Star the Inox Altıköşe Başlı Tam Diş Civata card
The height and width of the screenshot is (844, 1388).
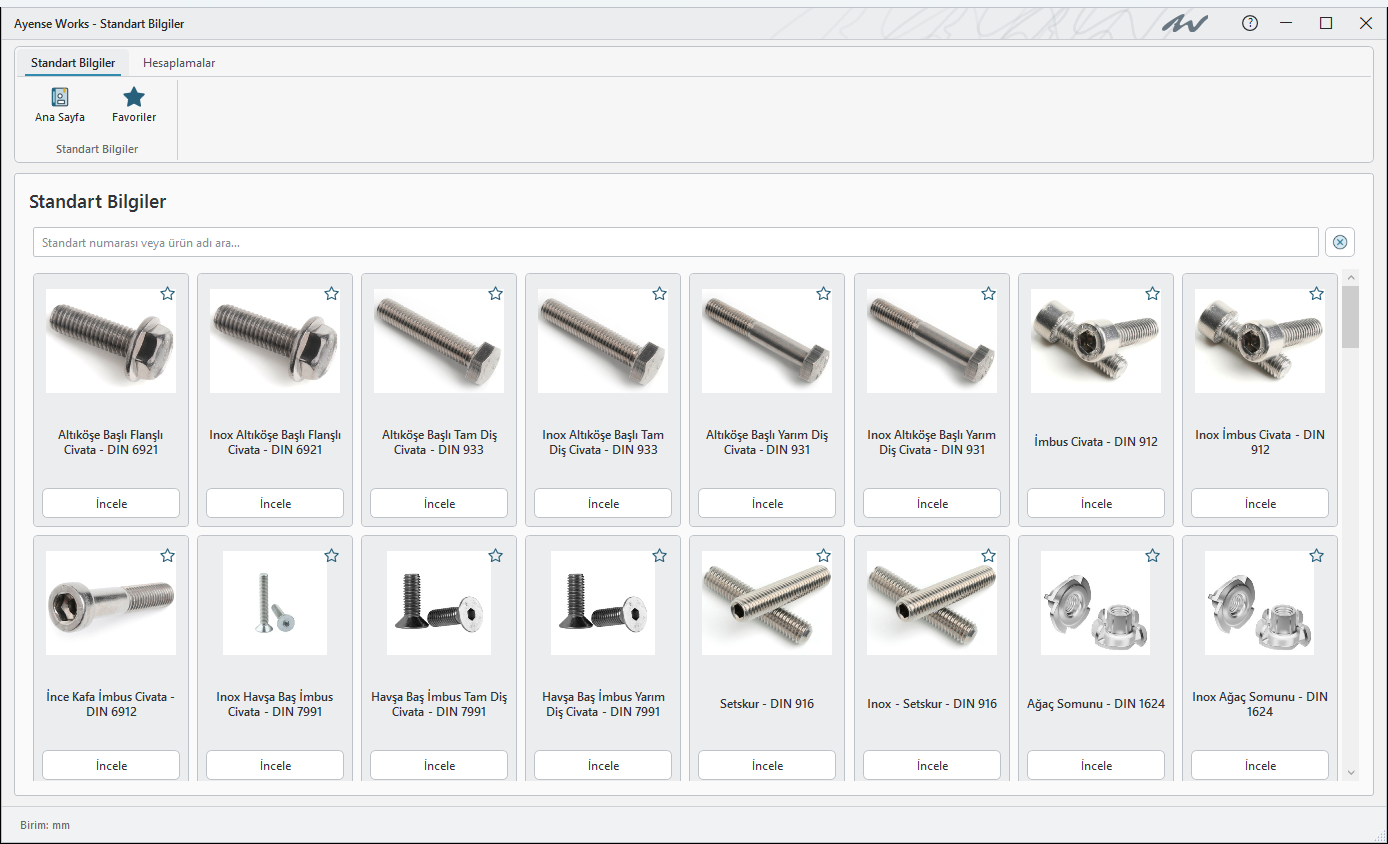660,293
